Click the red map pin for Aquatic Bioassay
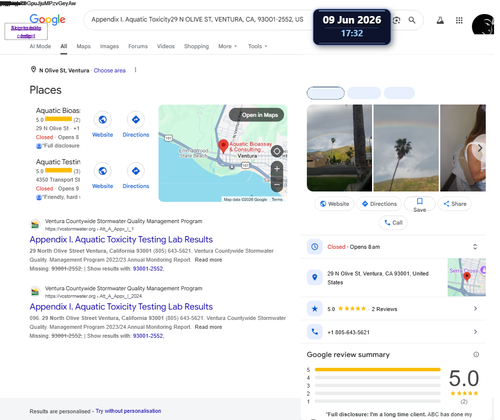500x420 pixels. point(223,146)
